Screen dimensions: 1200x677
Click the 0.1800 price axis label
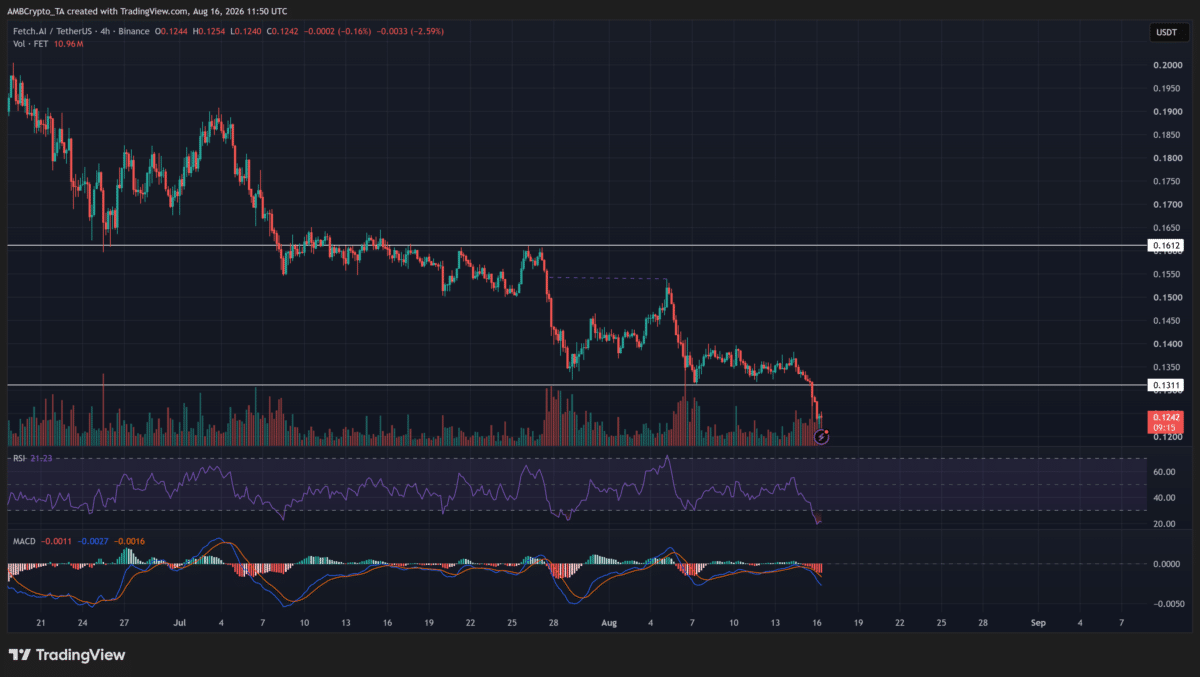1167,158
